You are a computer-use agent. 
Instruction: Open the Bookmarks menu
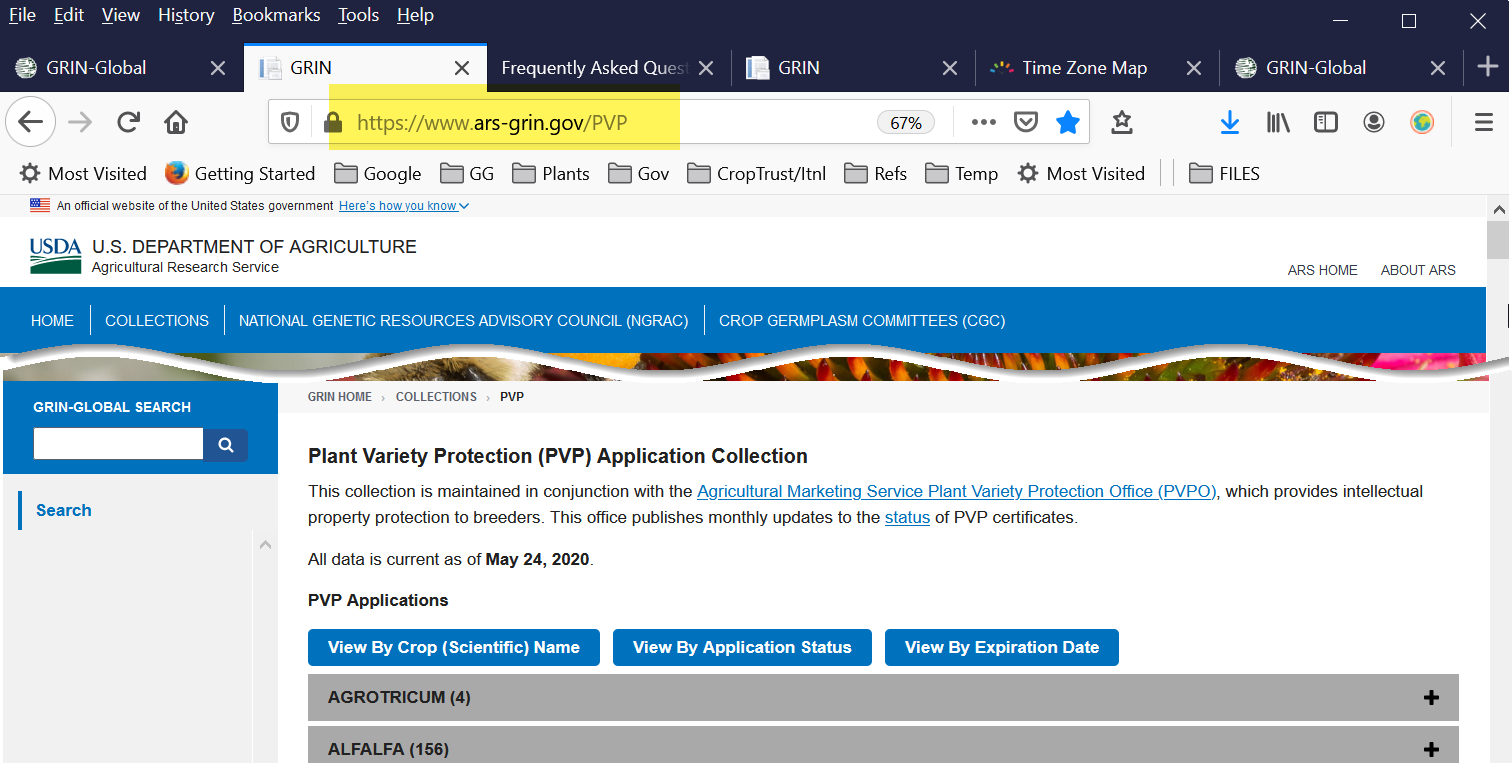tap(276, 15)
